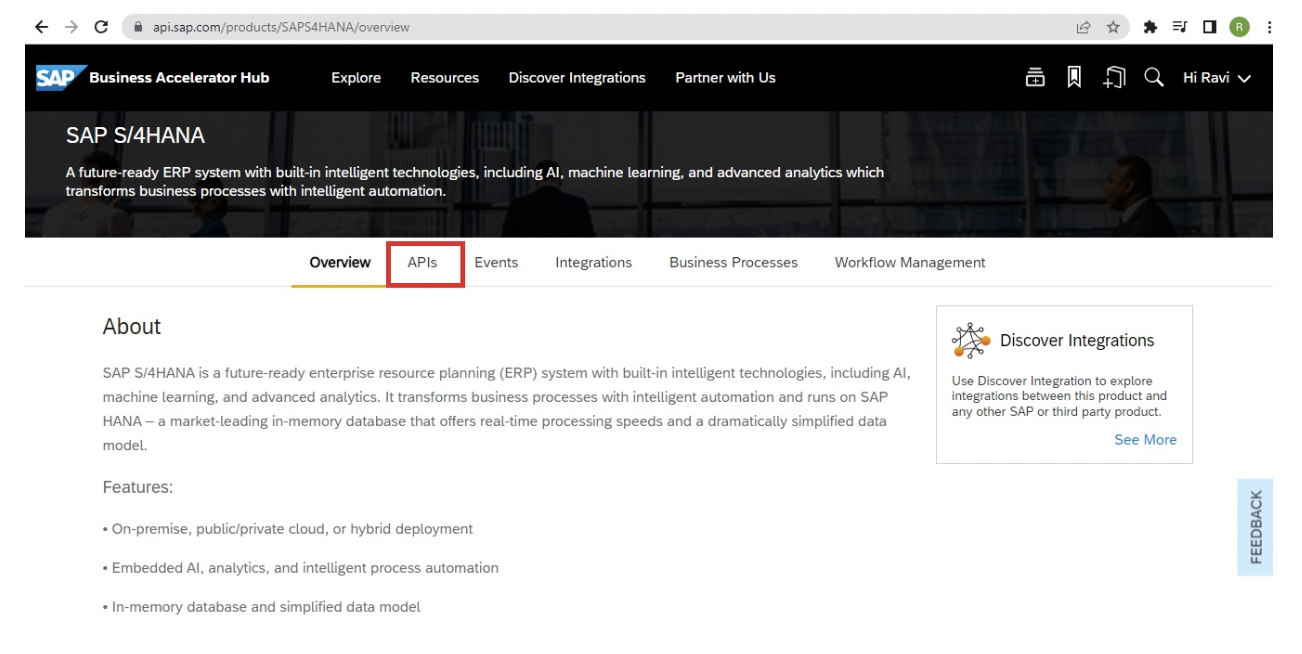Switch to the APIs tab
1302x654 pixels.
pyautogui.click(x=422, y=263)
